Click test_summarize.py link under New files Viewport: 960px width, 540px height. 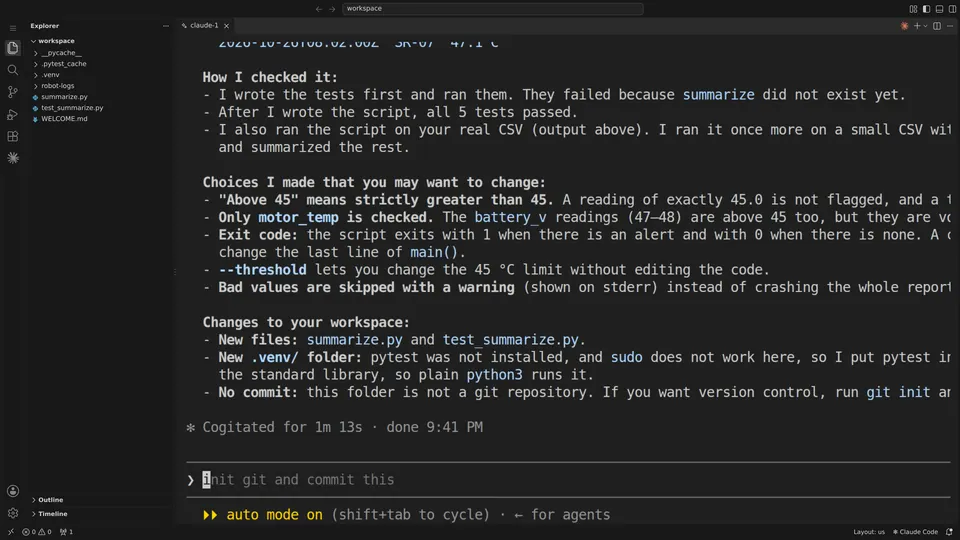coord(511,340)
